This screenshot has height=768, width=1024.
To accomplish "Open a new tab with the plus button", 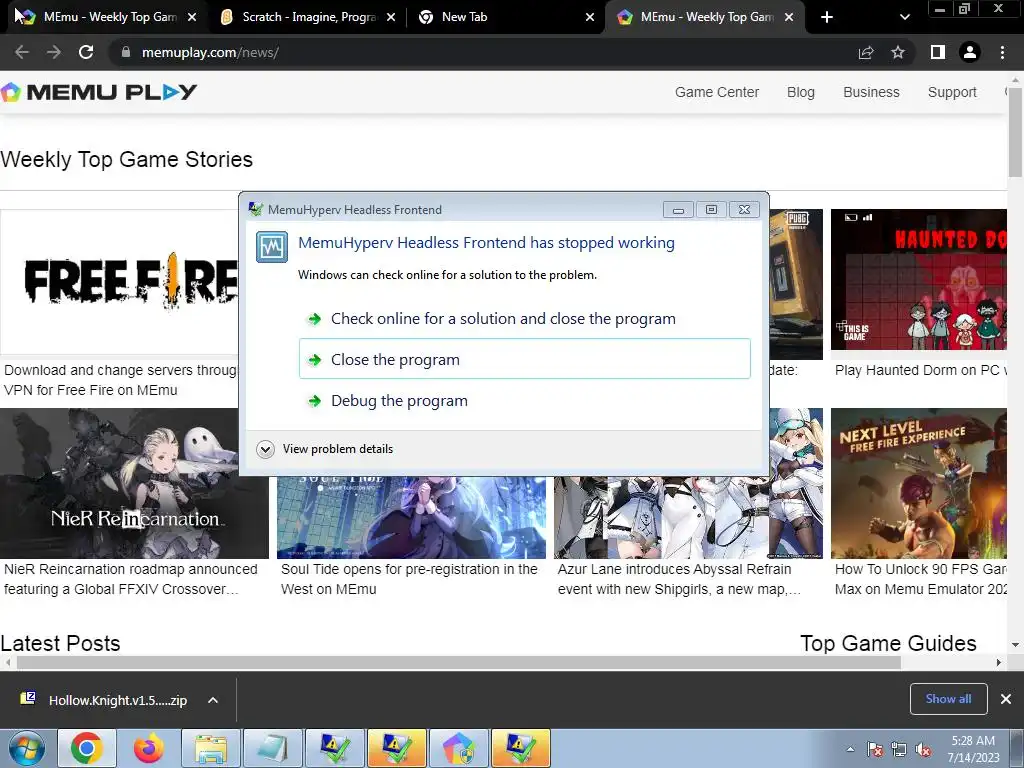I will [827, 17].
